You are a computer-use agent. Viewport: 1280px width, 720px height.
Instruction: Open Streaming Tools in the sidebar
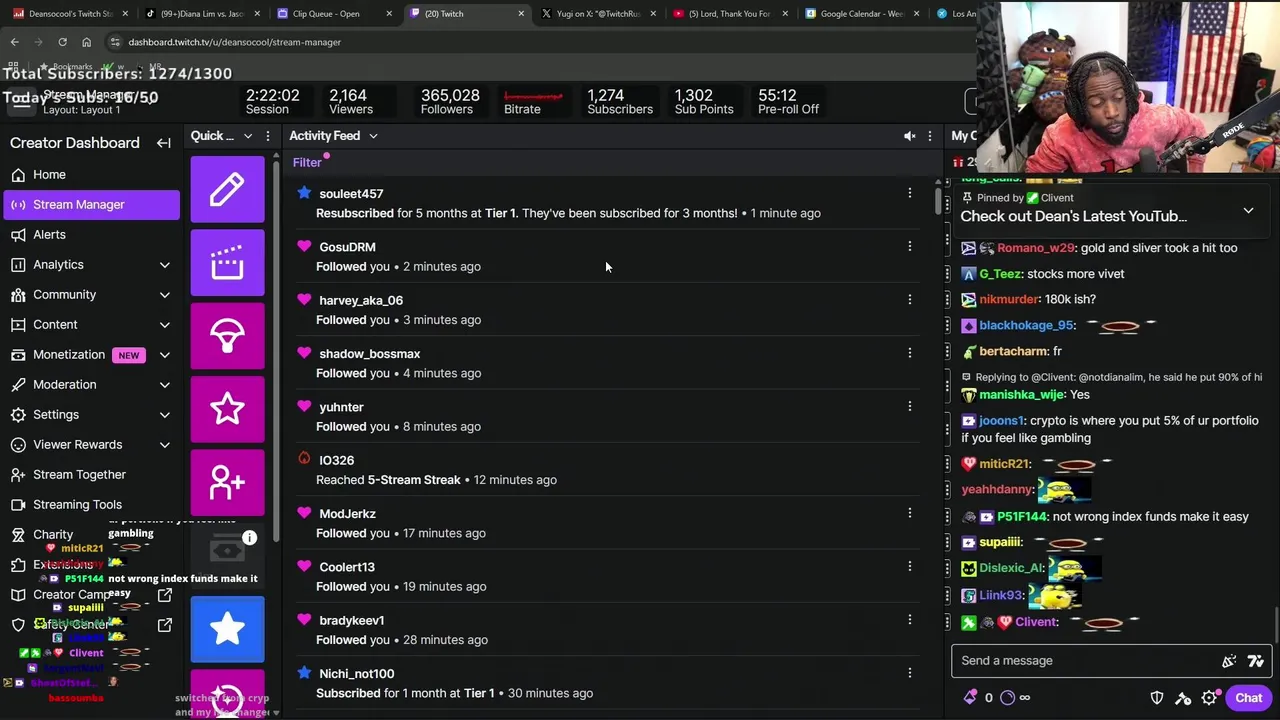[x=91, y=504]
